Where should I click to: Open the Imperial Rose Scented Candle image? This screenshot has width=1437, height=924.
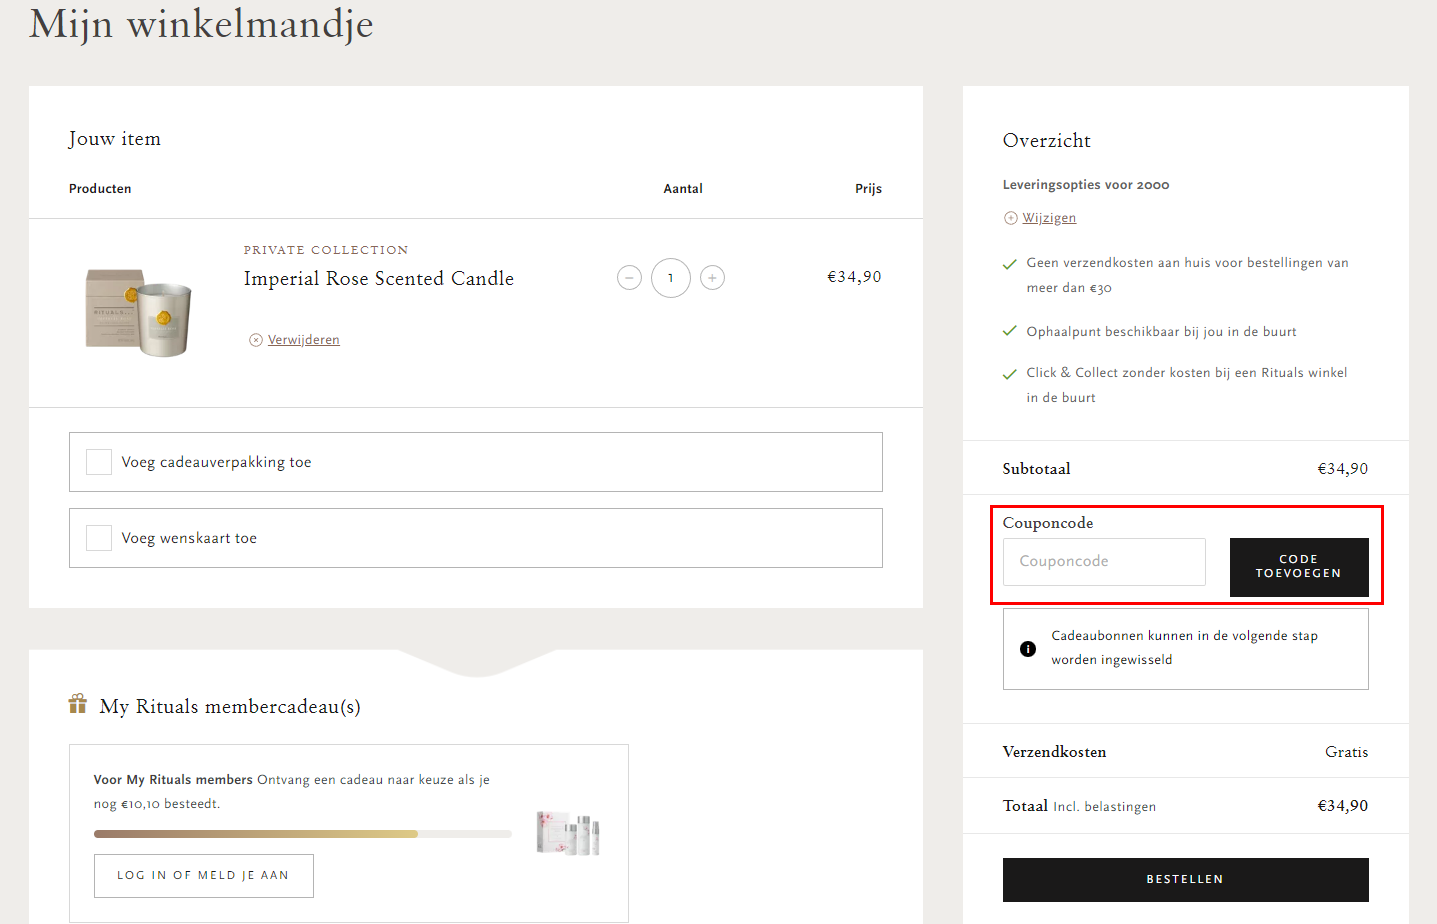[x=139, y=312]
